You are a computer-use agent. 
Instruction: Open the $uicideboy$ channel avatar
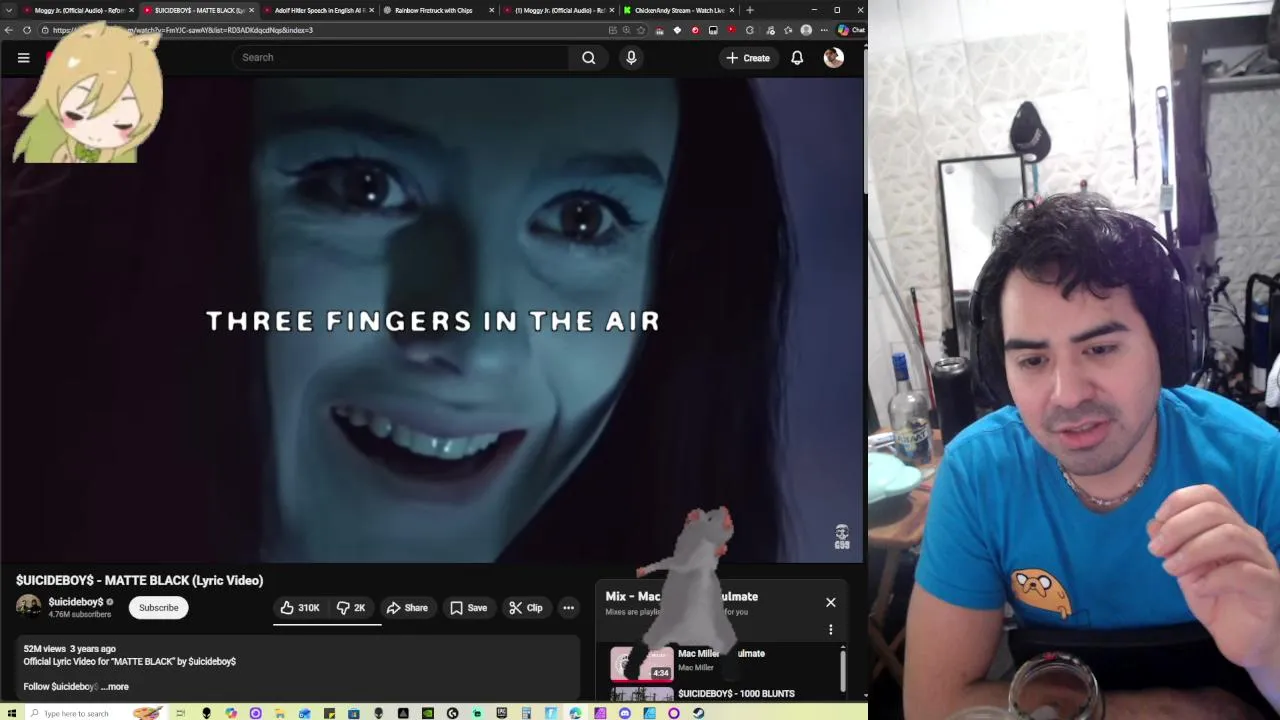(x=29, y=606)
